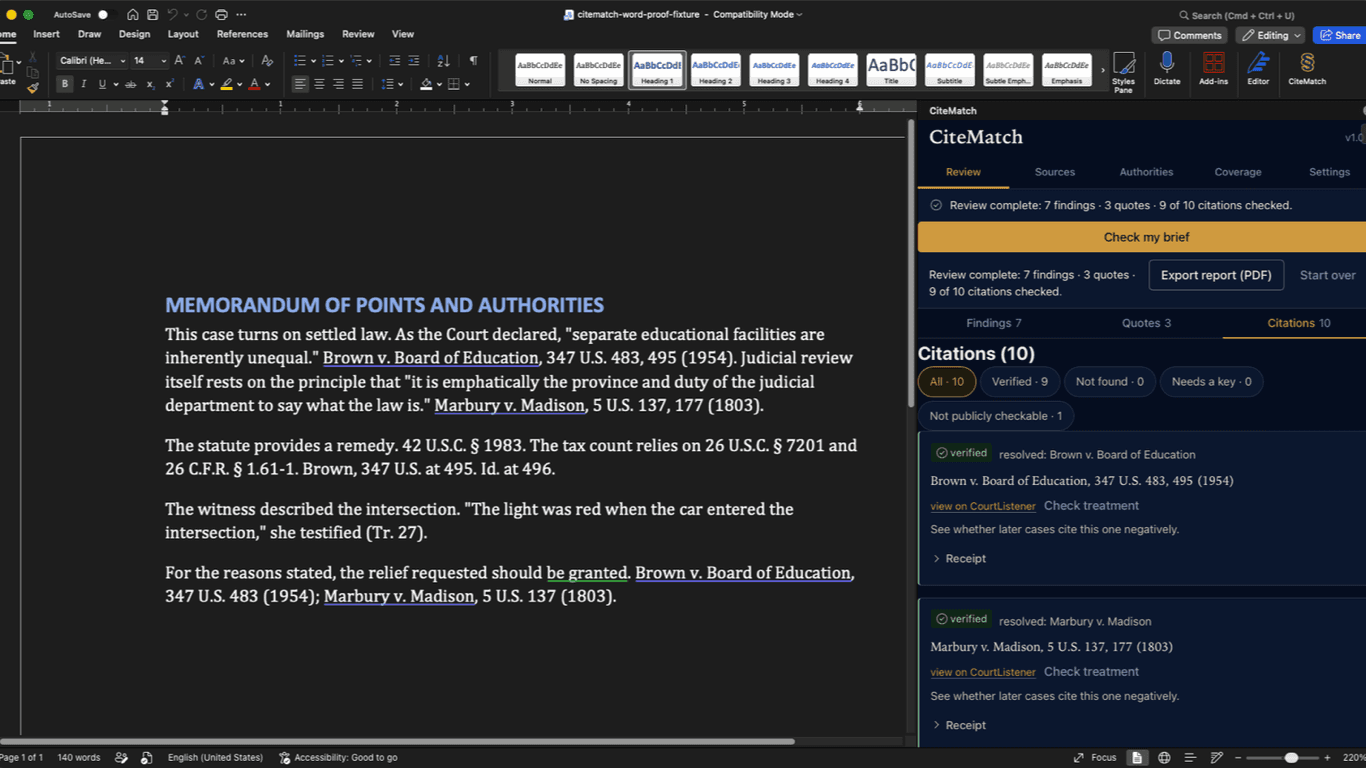Decrease font size with shrink icon
This screenshot has height=768, width=1366.
coord(198,61)
